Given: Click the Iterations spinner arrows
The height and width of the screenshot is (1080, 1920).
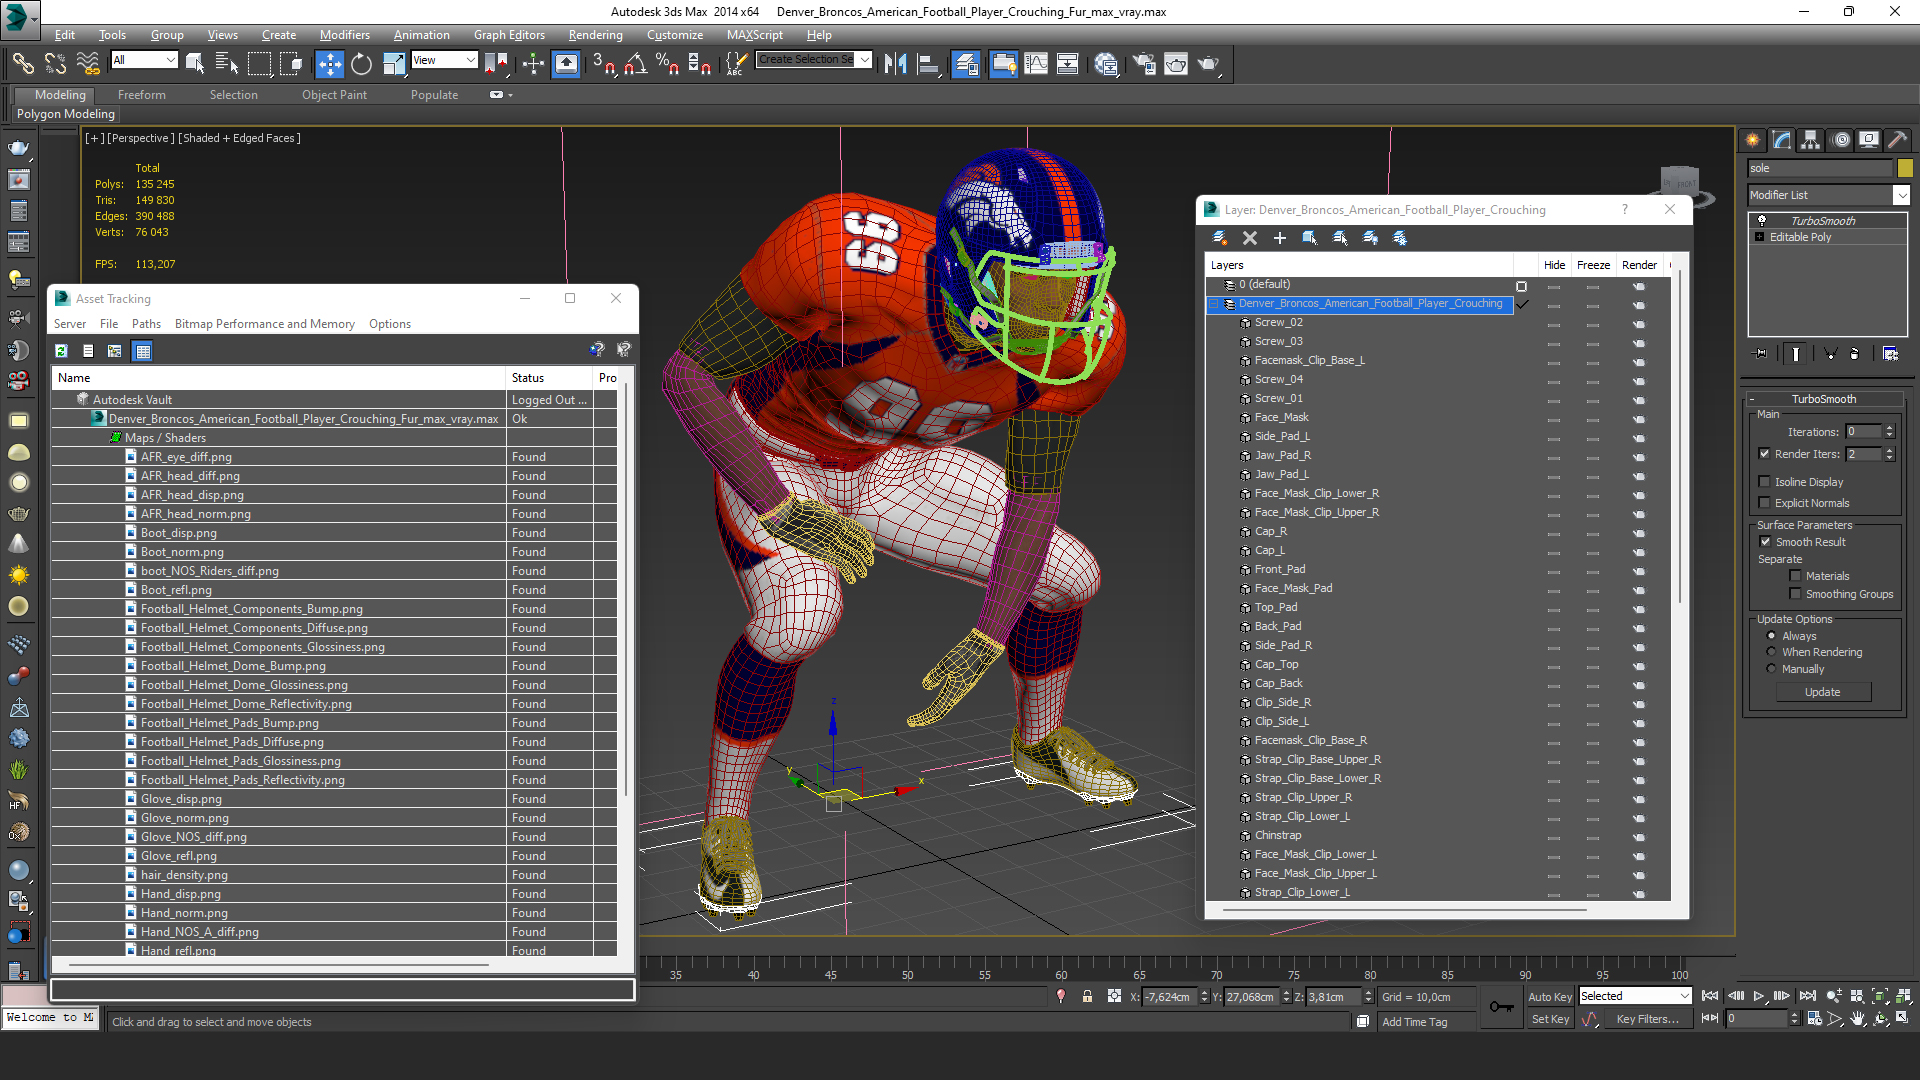Looking at the screenshot, I should (x=1889, y=431).
